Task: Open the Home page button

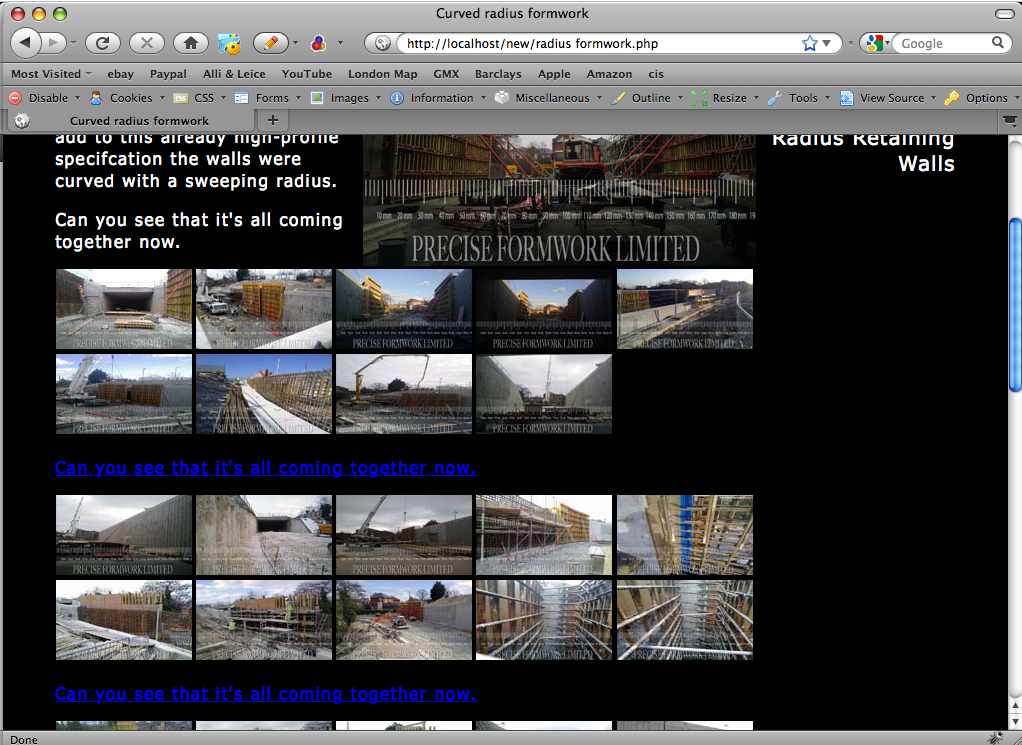Action: 190,43
